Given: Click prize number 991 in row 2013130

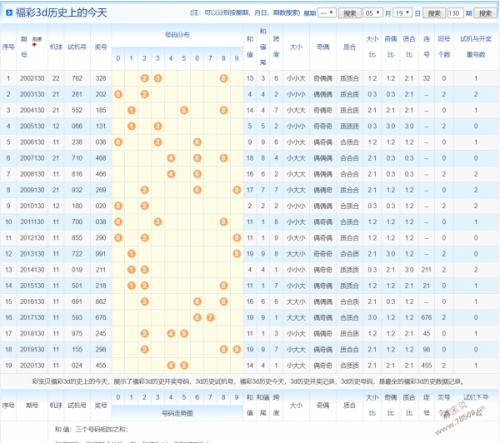Looking at the screenshot, I should point(101,254).
